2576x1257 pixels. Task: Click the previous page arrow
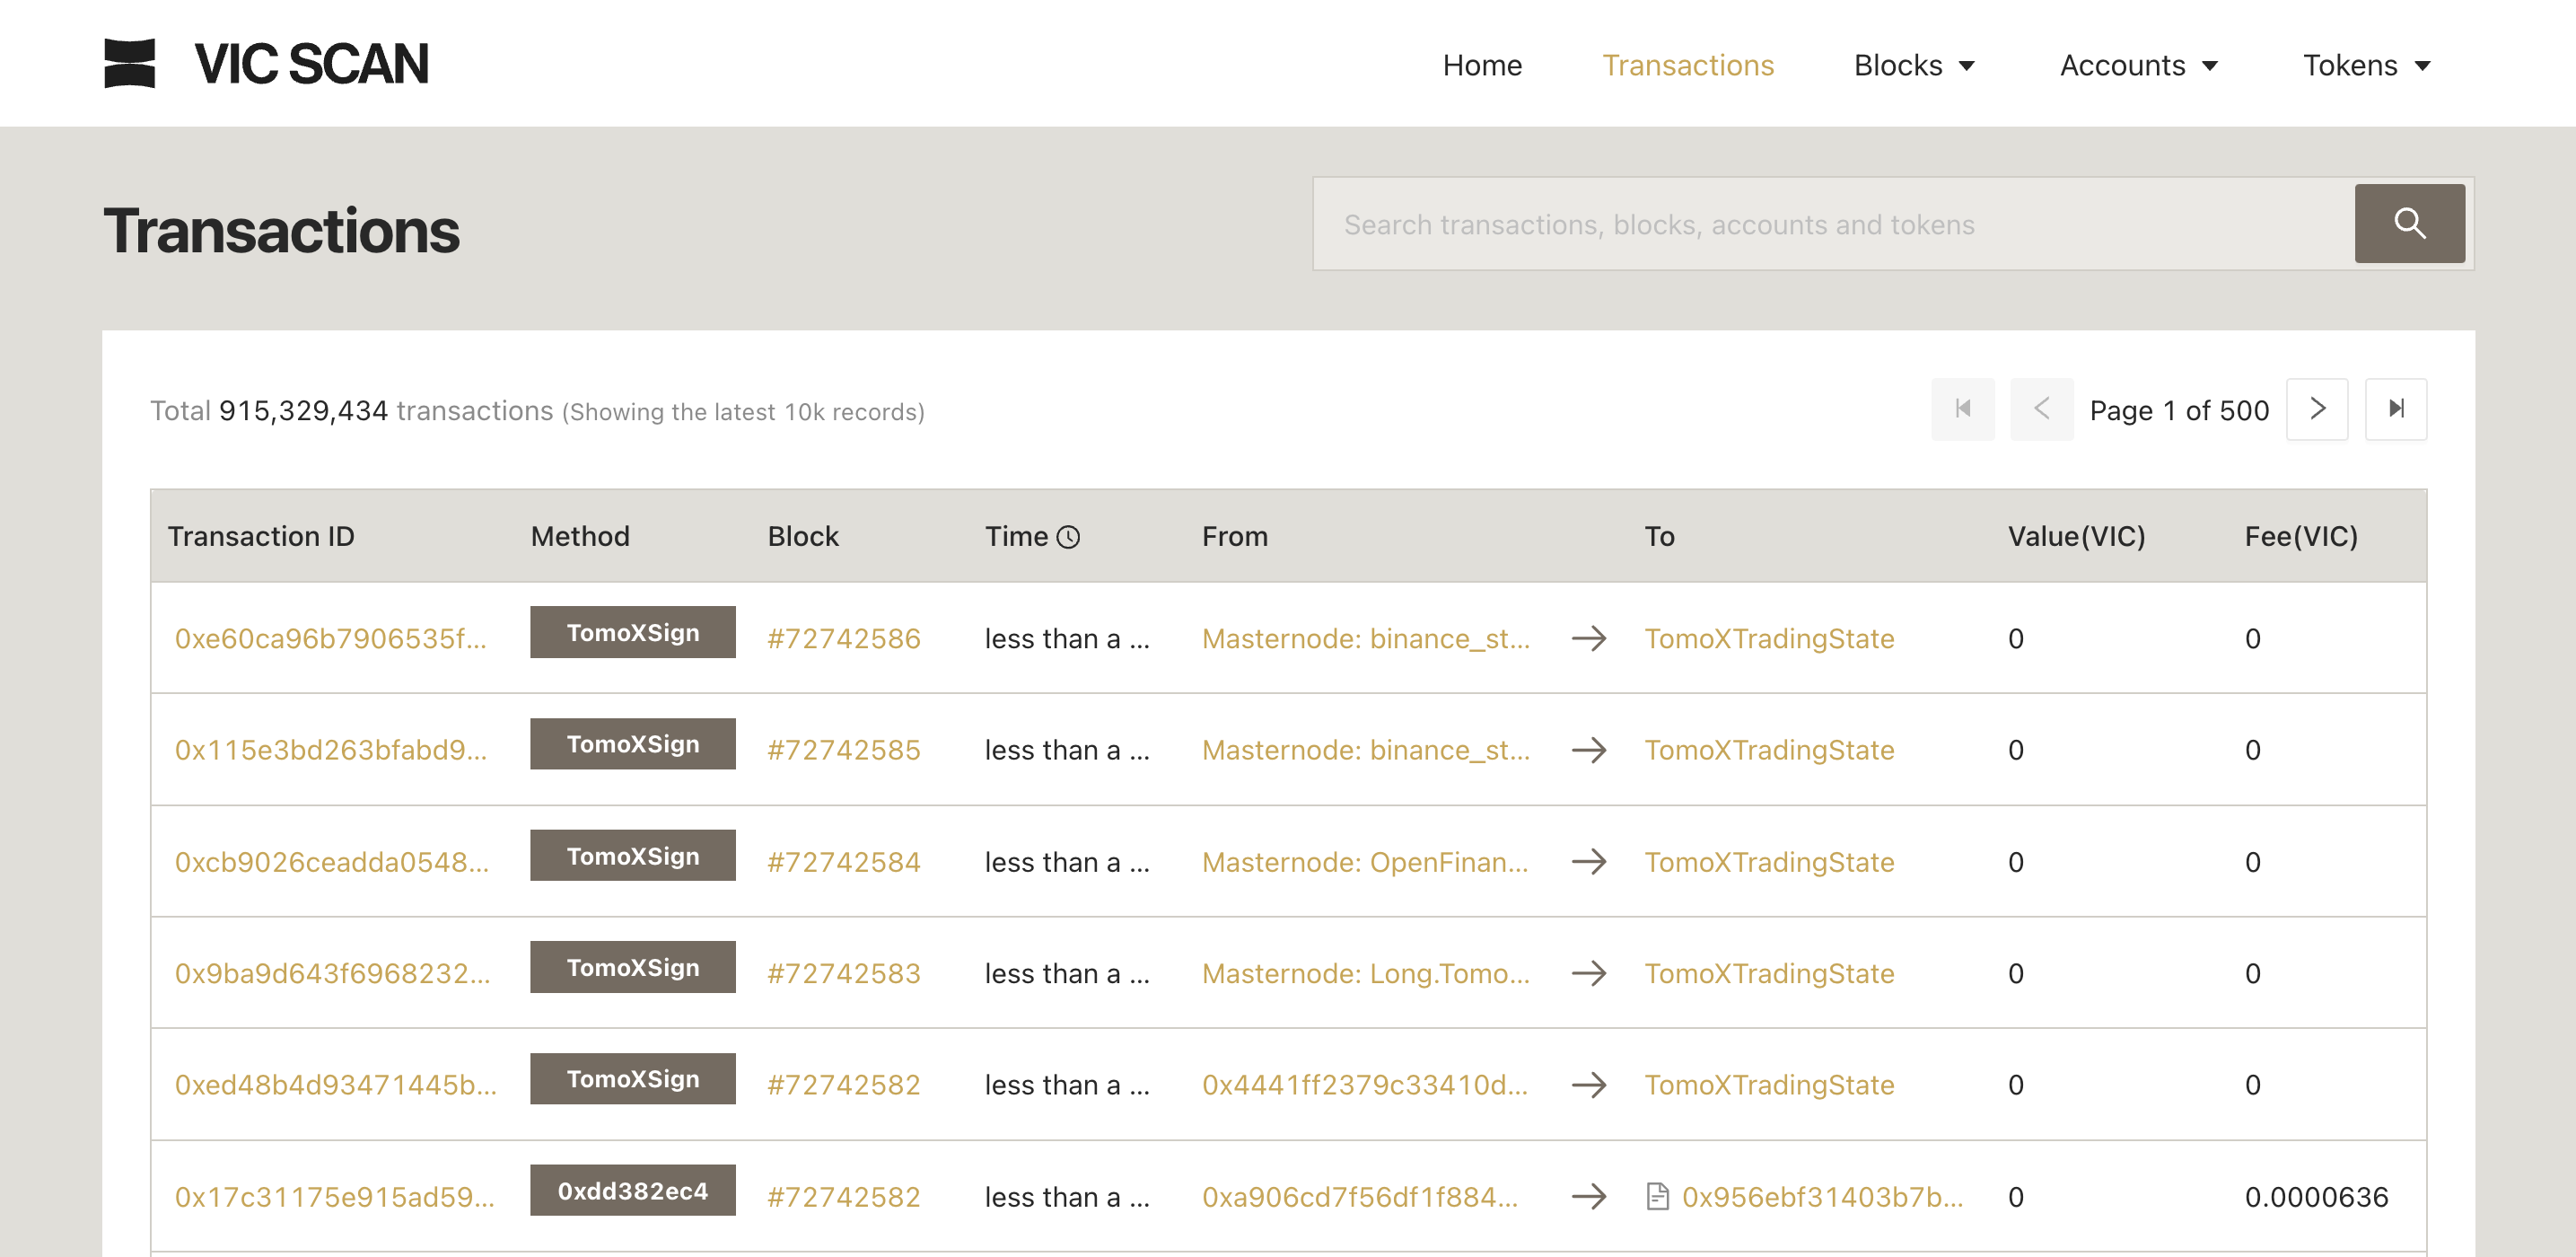tap(2041, 409)
